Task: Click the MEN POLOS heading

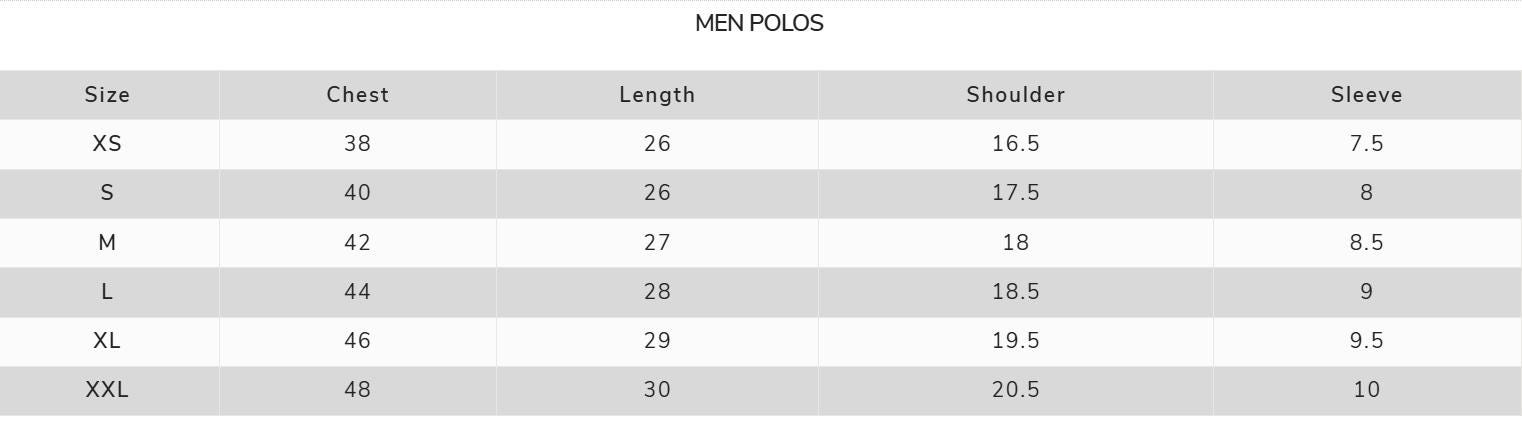Action: coord(759,24)
